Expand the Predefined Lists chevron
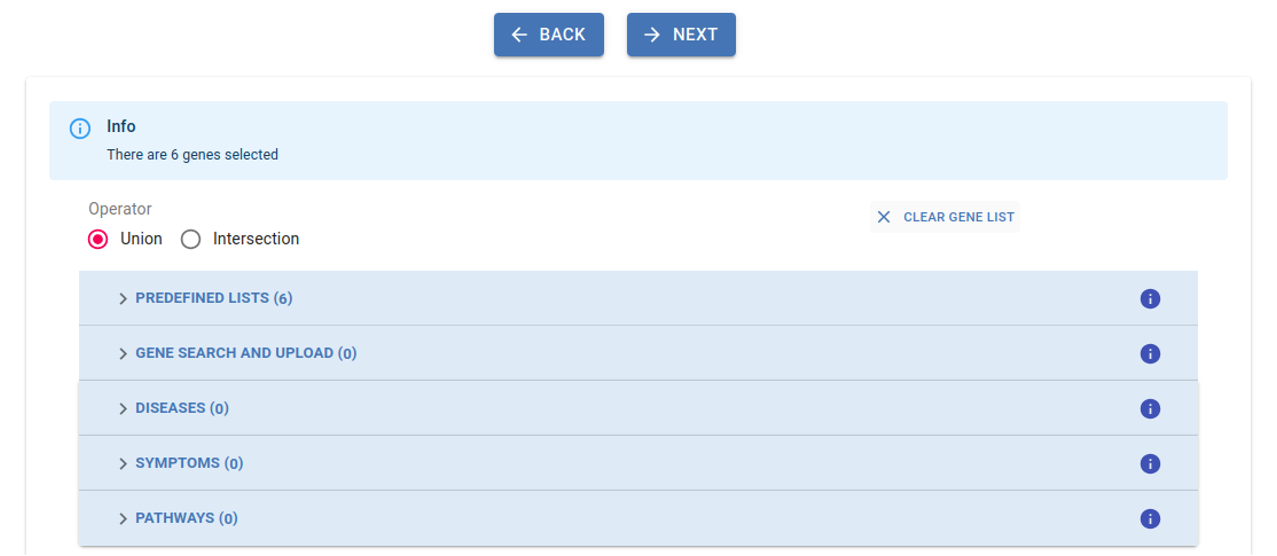The height and width of the screenshot is (556, 1277). [123, 299]
